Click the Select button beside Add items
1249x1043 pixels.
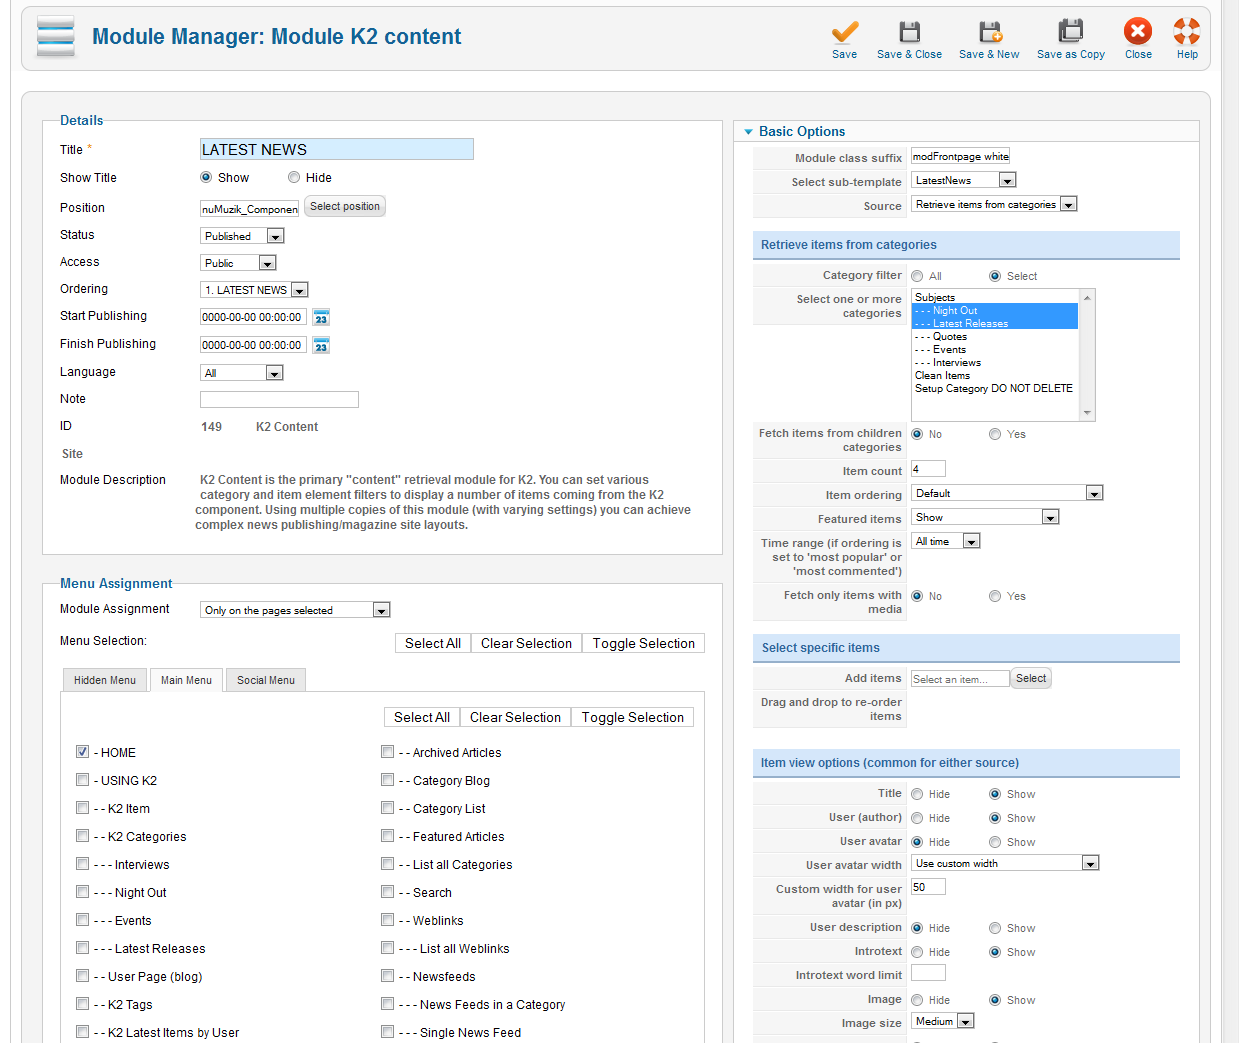[1031, 678]
